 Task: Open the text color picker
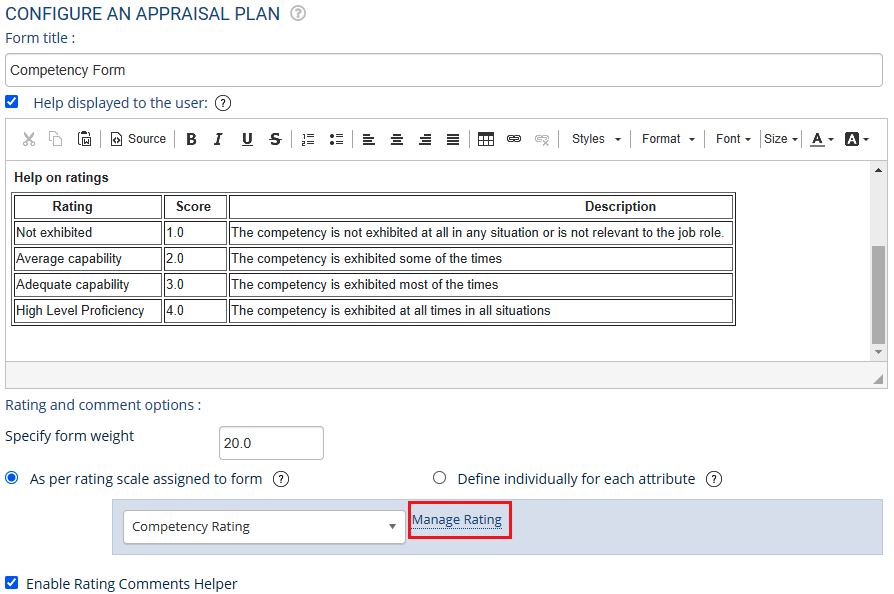coord(823,140)
